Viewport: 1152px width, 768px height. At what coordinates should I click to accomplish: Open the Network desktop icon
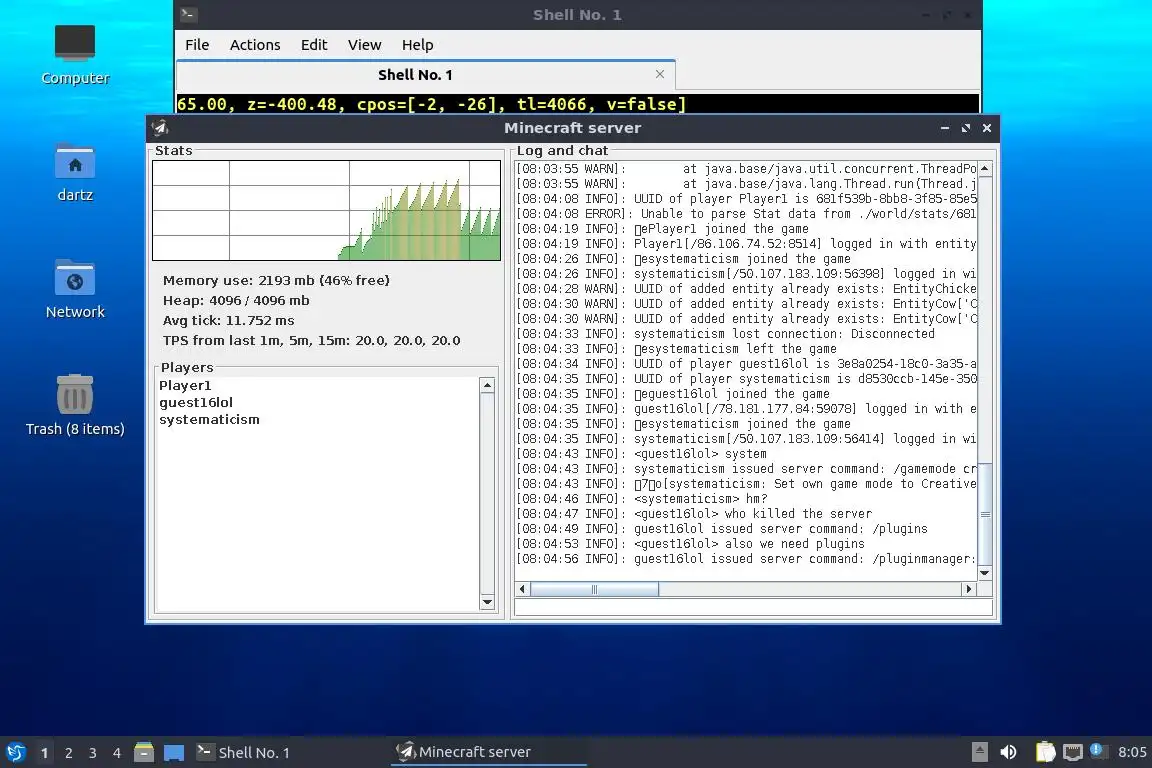[x=75, y=289]
